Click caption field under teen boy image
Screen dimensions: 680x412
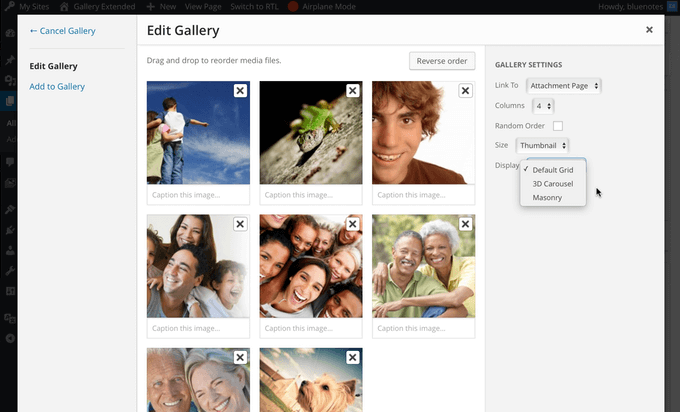pyautogui.click(x=423, y=195)
